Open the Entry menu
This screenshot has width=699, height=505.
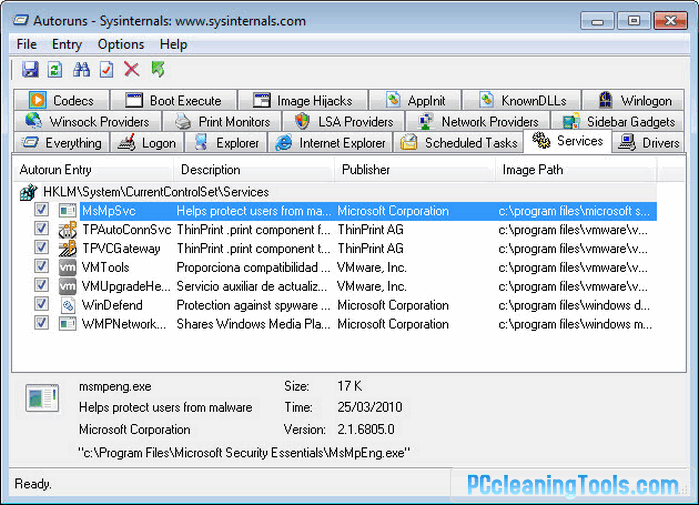point(67,45)
